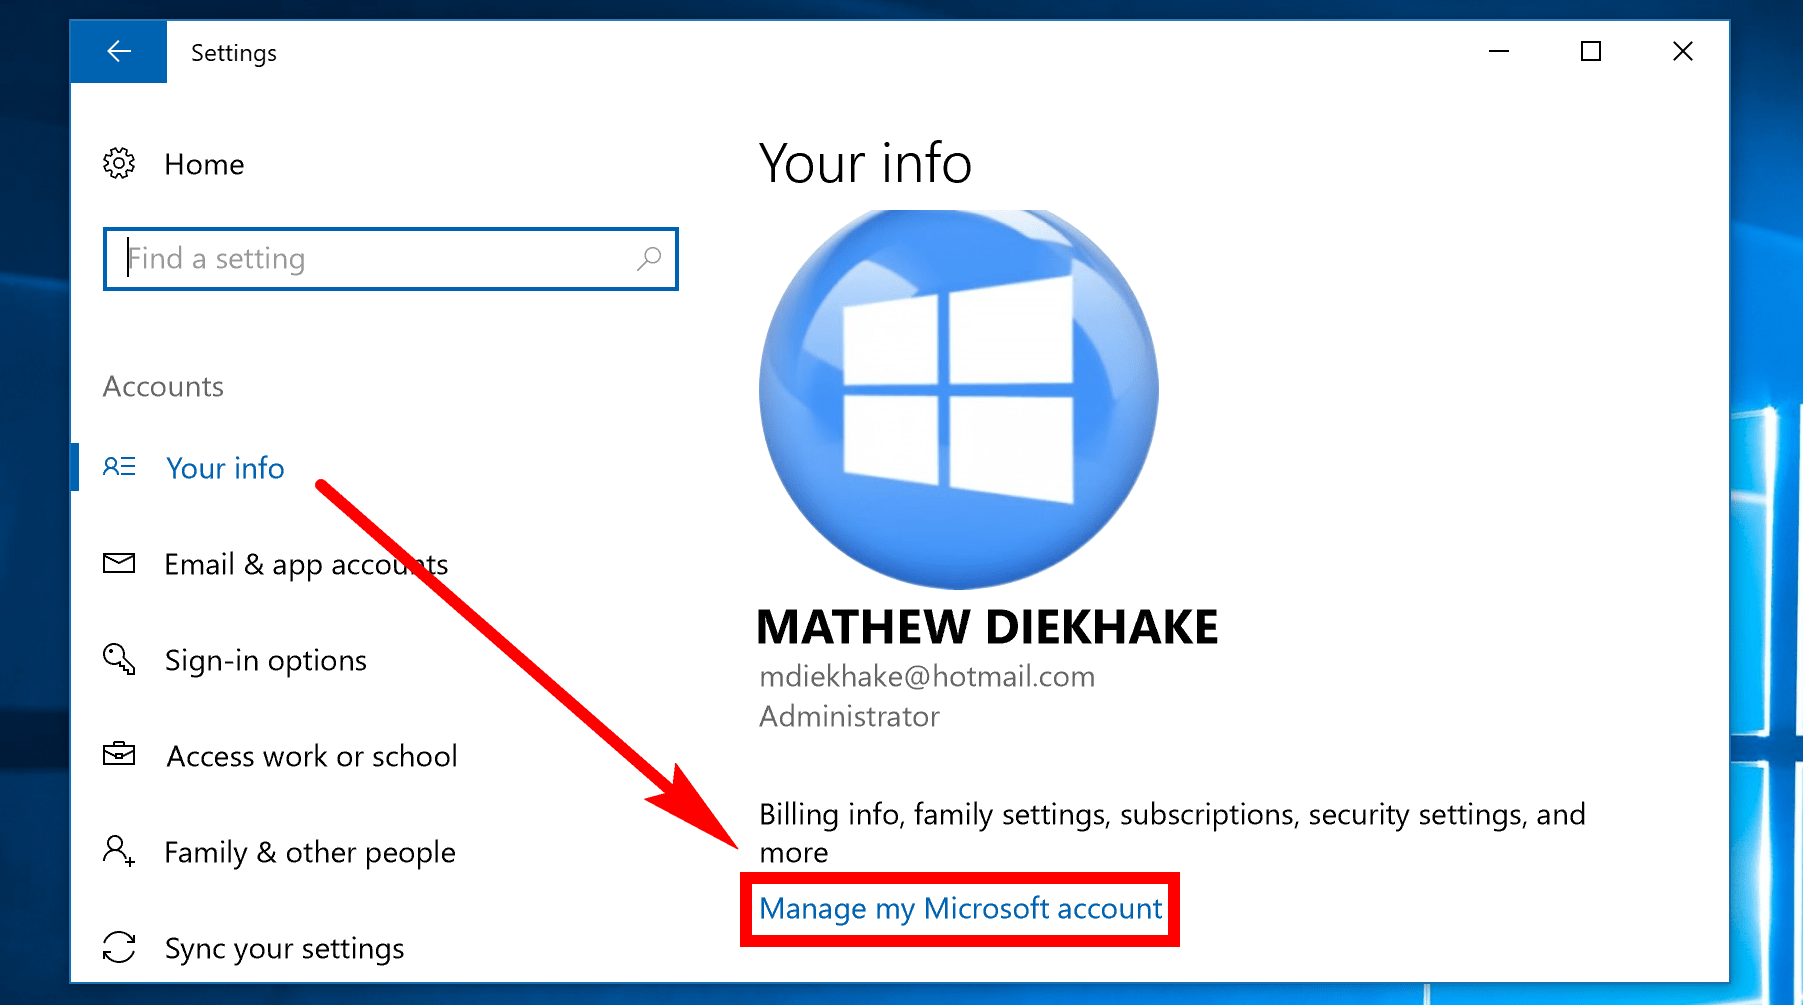The height and width of the screenshot is (1005, 1803).
Task: Click the magnifier icon in search box
Action: click(x=649, y=259)
